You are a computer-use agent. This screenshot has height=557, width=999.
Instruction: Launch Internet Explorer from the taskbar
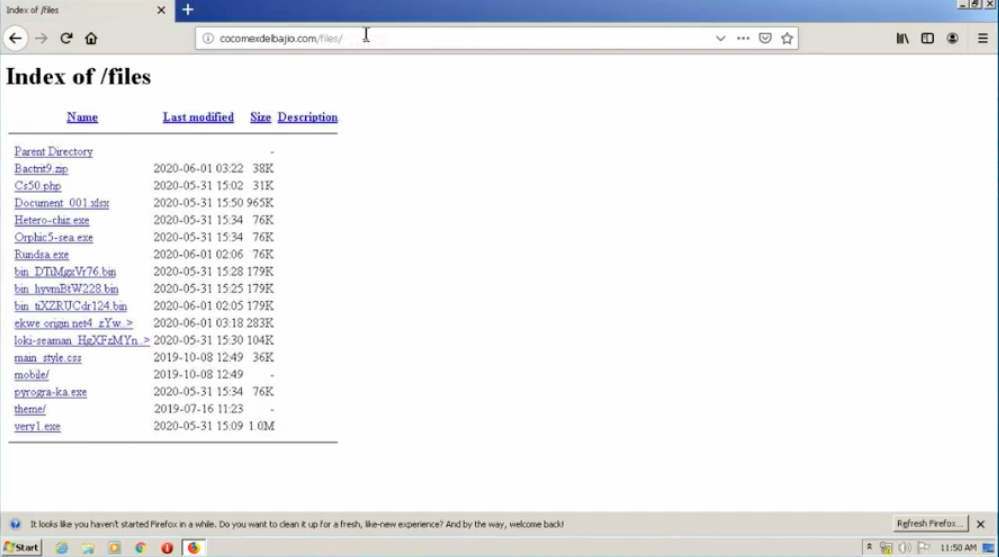pyautogui.click(x=62, y=547)
